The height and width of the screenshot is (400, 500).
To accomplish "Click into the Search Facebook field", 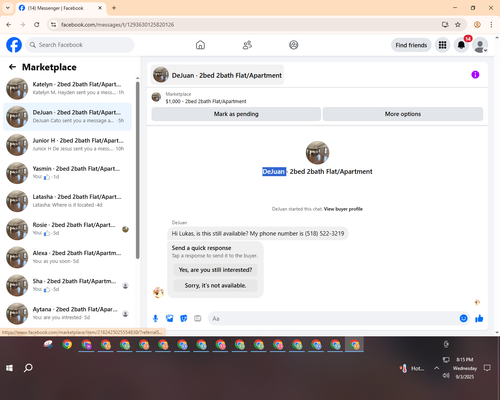I will pos(80,45).
